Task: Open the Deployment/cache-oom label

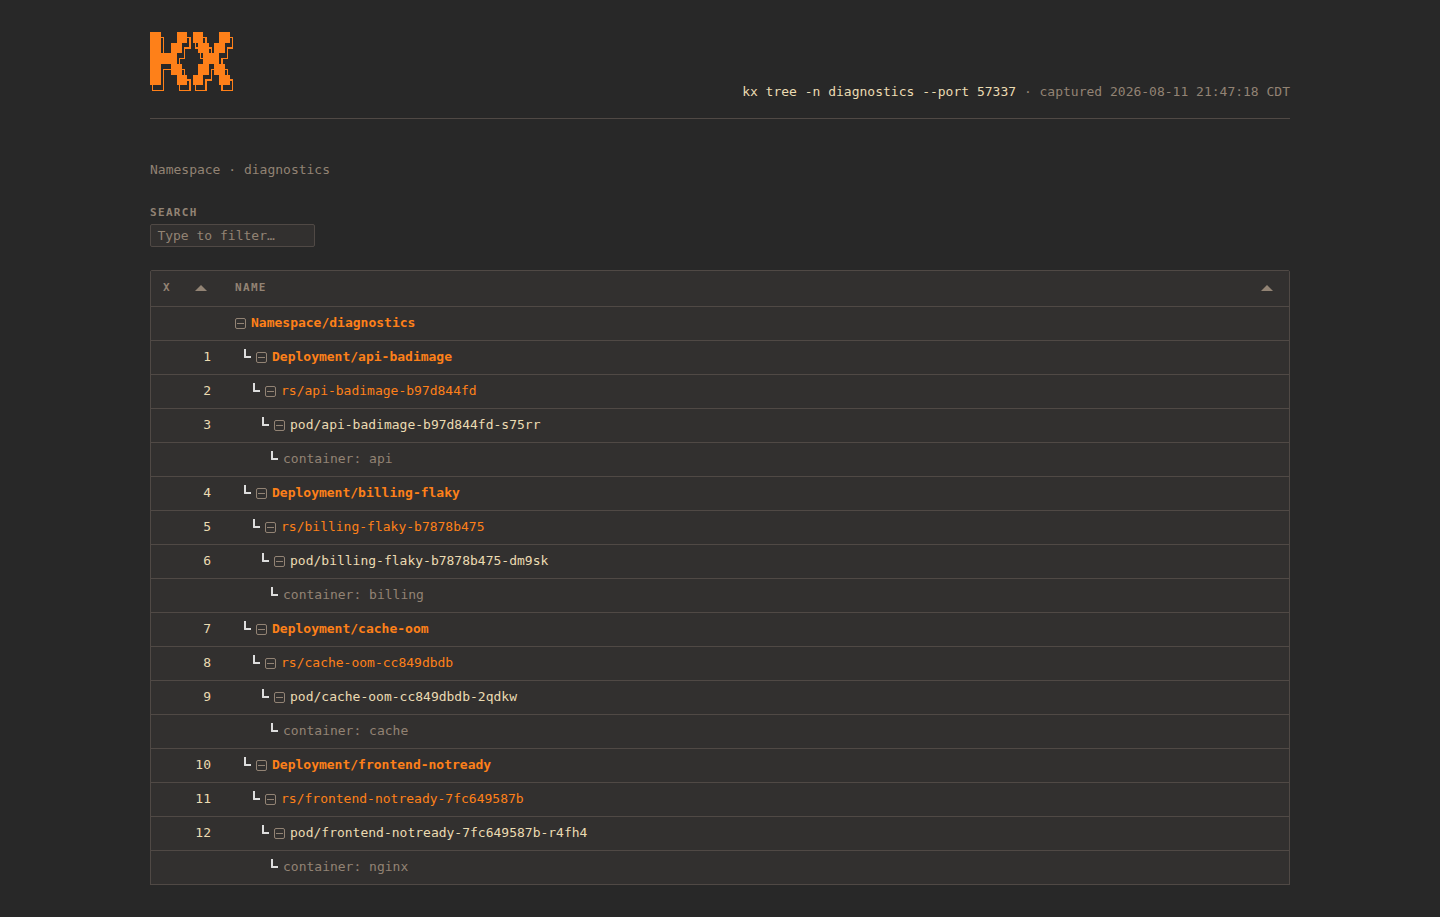Action: click(x=350, y=629)
